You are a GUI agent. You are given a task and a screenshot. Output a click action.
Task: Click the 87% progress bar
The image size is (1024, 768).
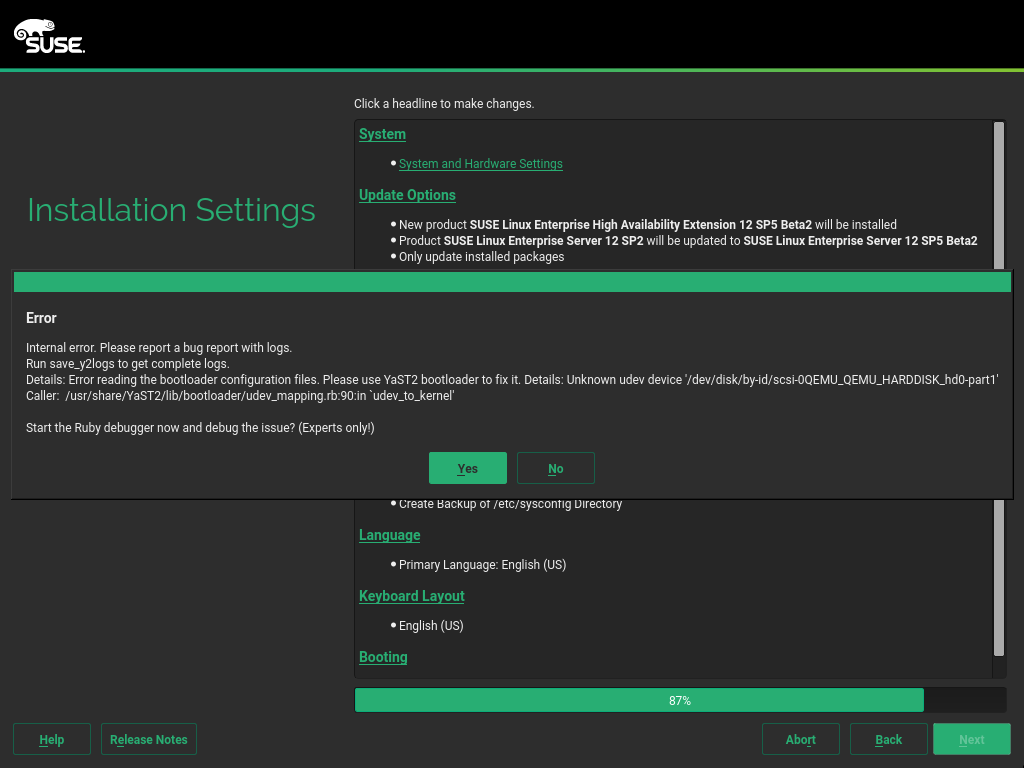[x=680, y=700]
